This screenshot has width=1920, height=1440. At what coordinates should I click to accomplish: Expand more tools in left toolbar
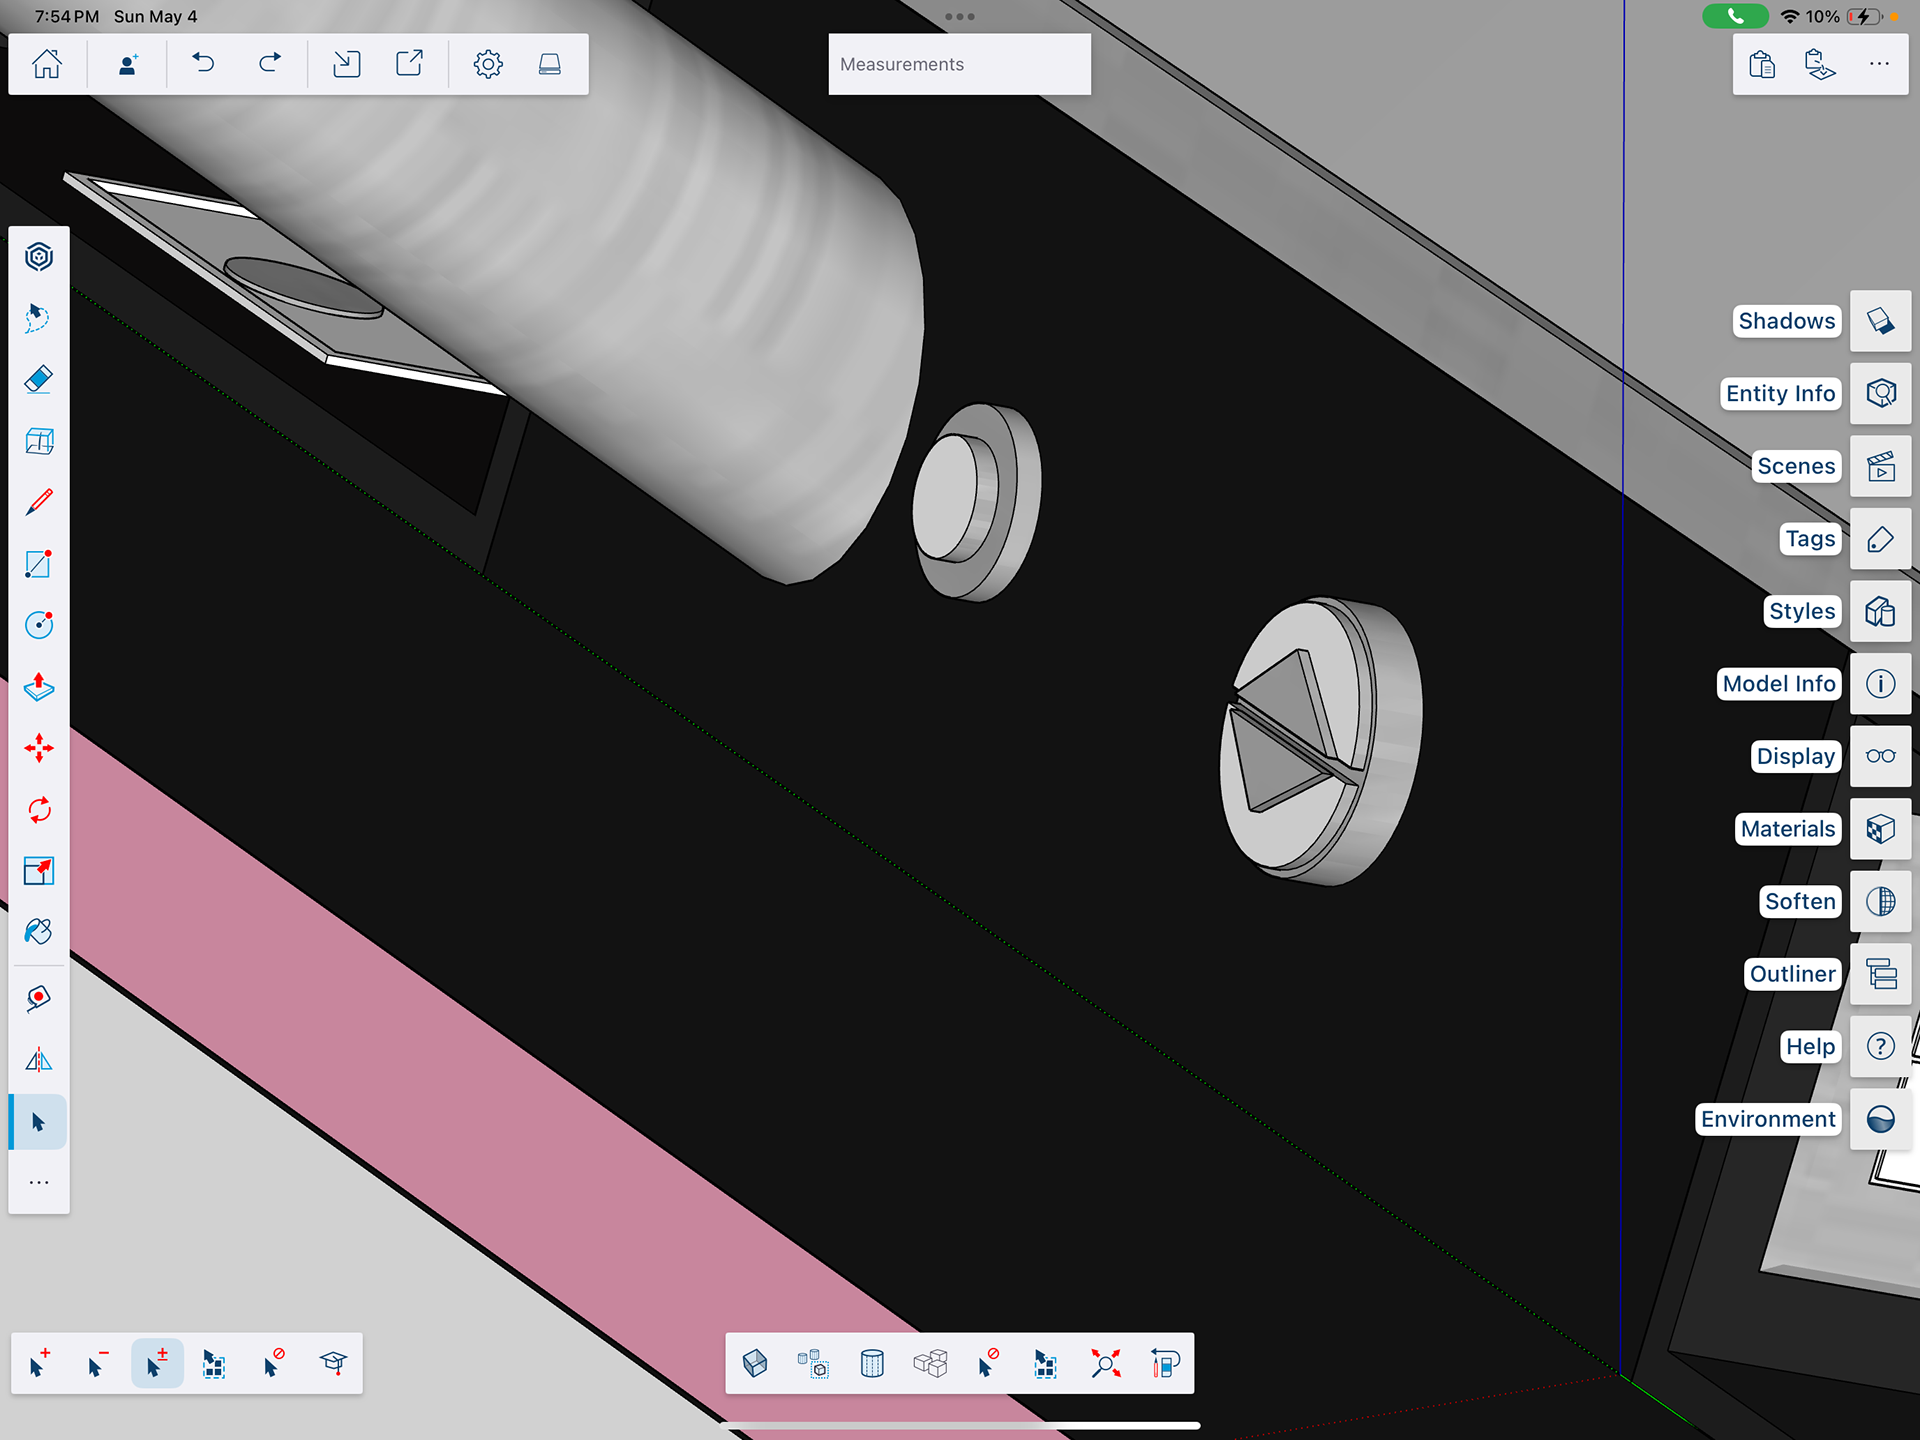pyautogui.click(x=38, y=1183)
